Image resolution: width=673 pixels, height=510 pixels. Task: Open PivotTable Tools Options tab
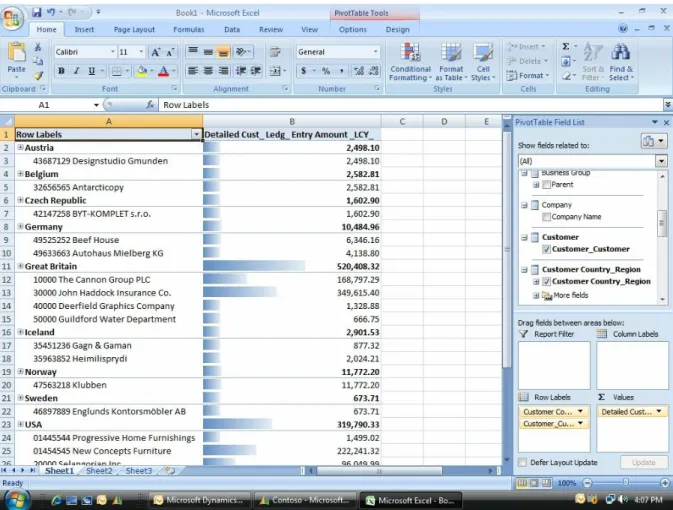point(353,30)
